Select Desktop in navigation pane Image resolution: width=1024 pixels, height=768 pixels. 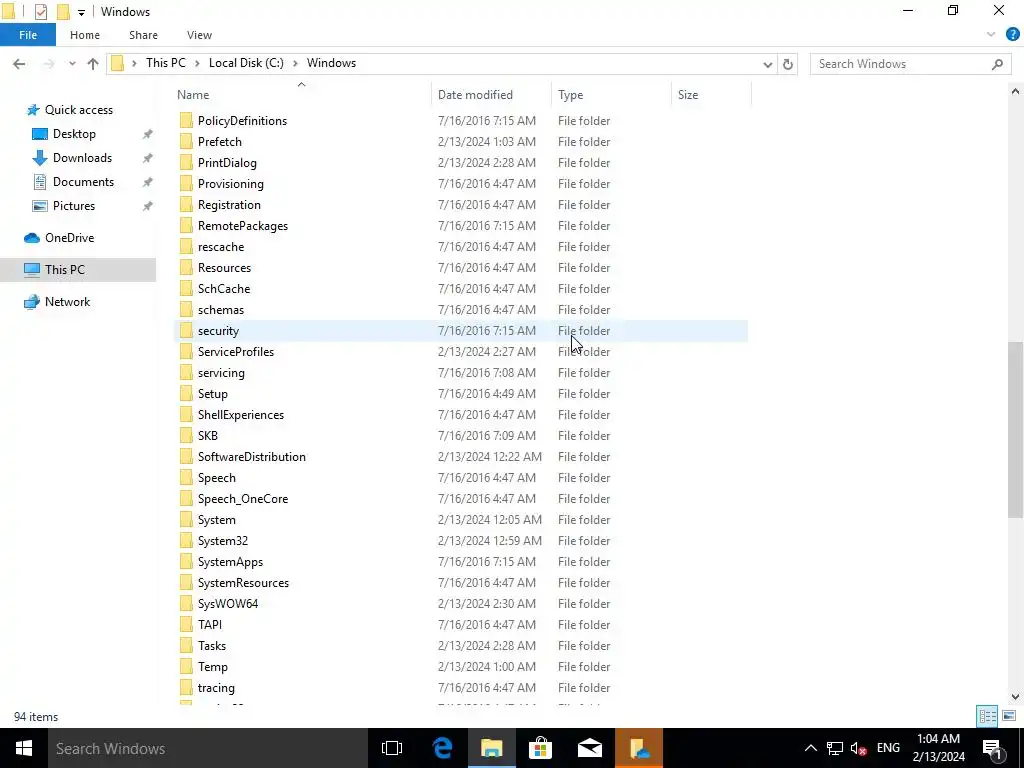(74, 134)
